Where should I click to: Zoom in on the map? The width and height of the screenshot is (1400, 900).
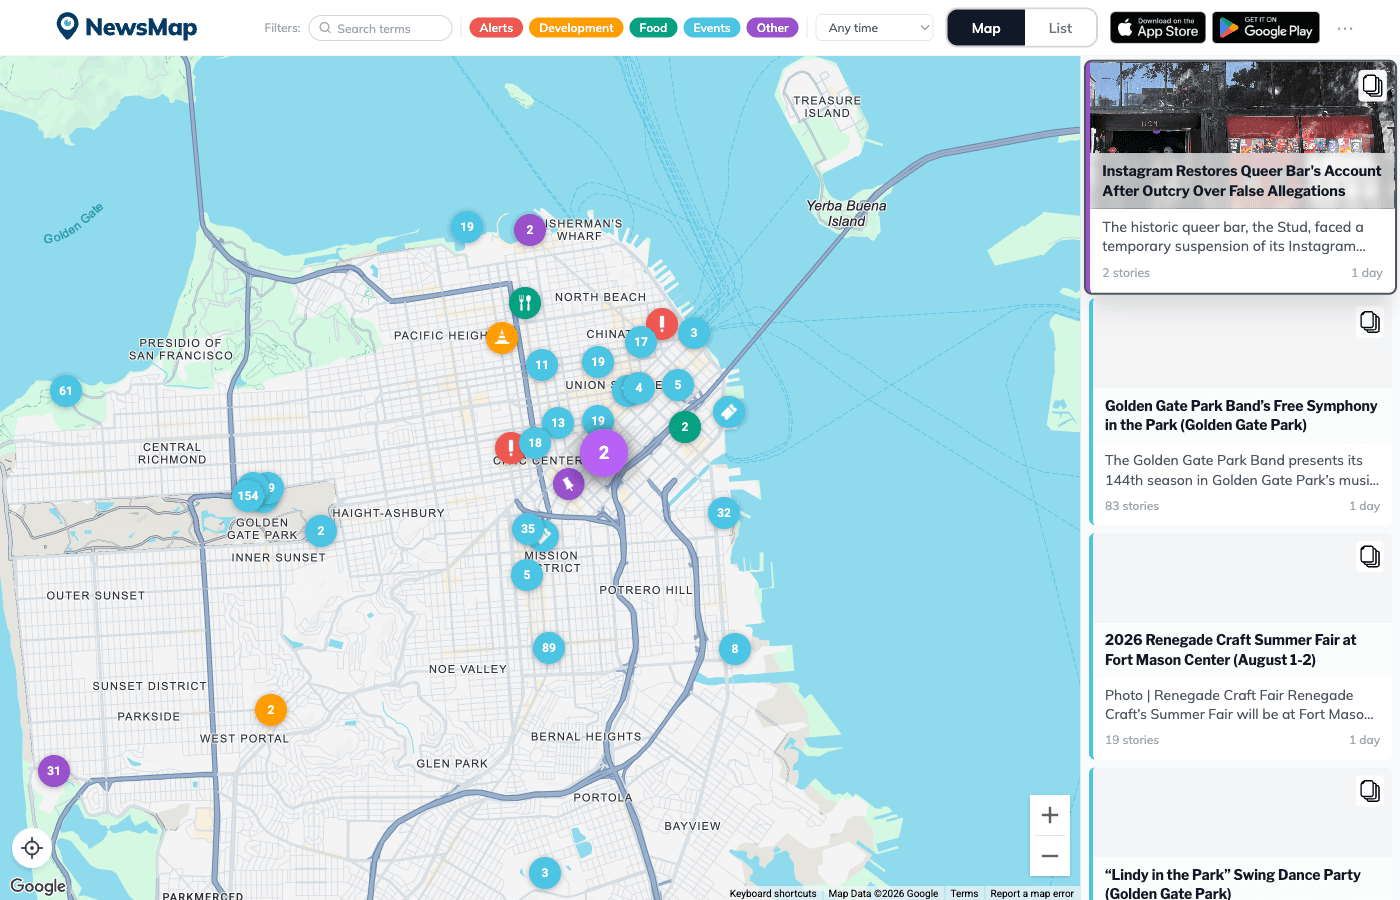click(1050, 815)
